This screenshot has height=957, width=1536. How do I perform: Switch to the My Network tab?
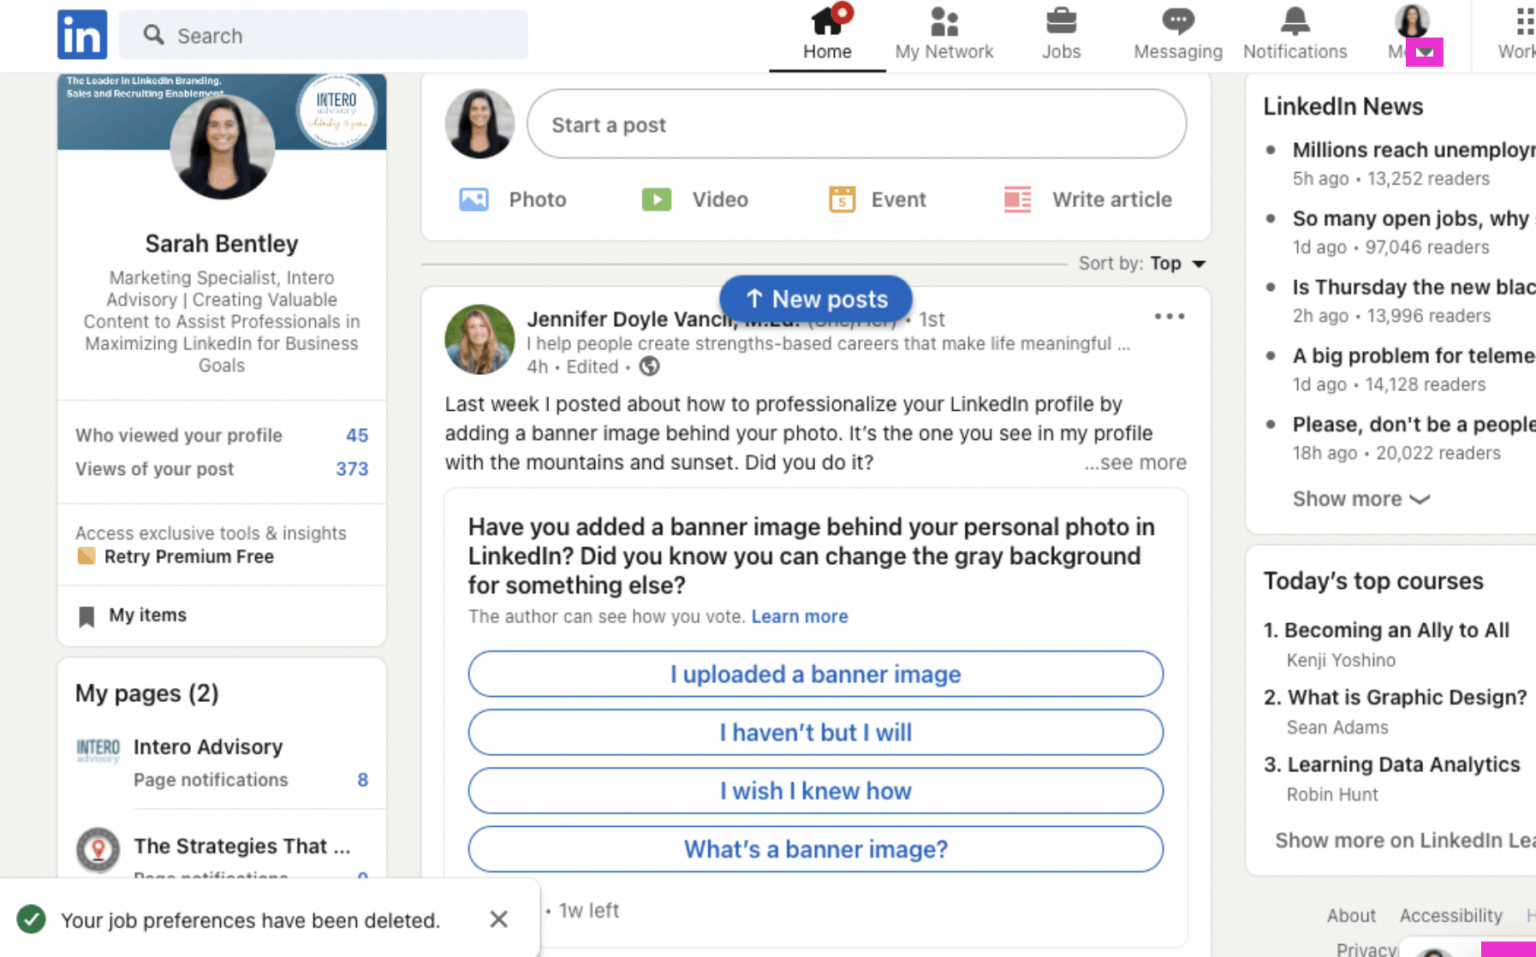(943, 22)
